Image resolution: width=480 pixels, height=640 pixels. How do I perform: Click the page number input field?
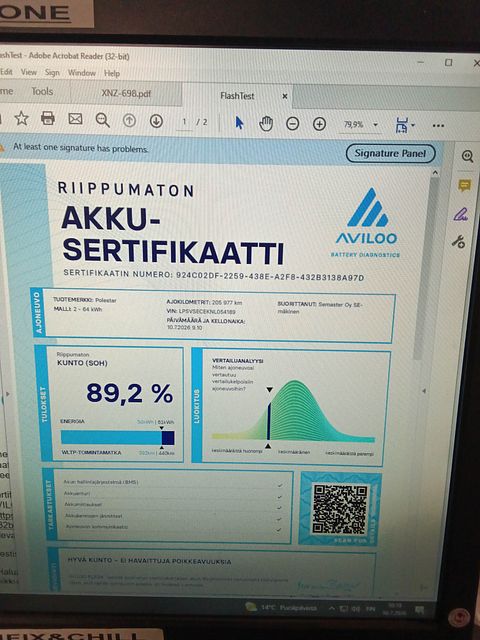click(184, 122)
